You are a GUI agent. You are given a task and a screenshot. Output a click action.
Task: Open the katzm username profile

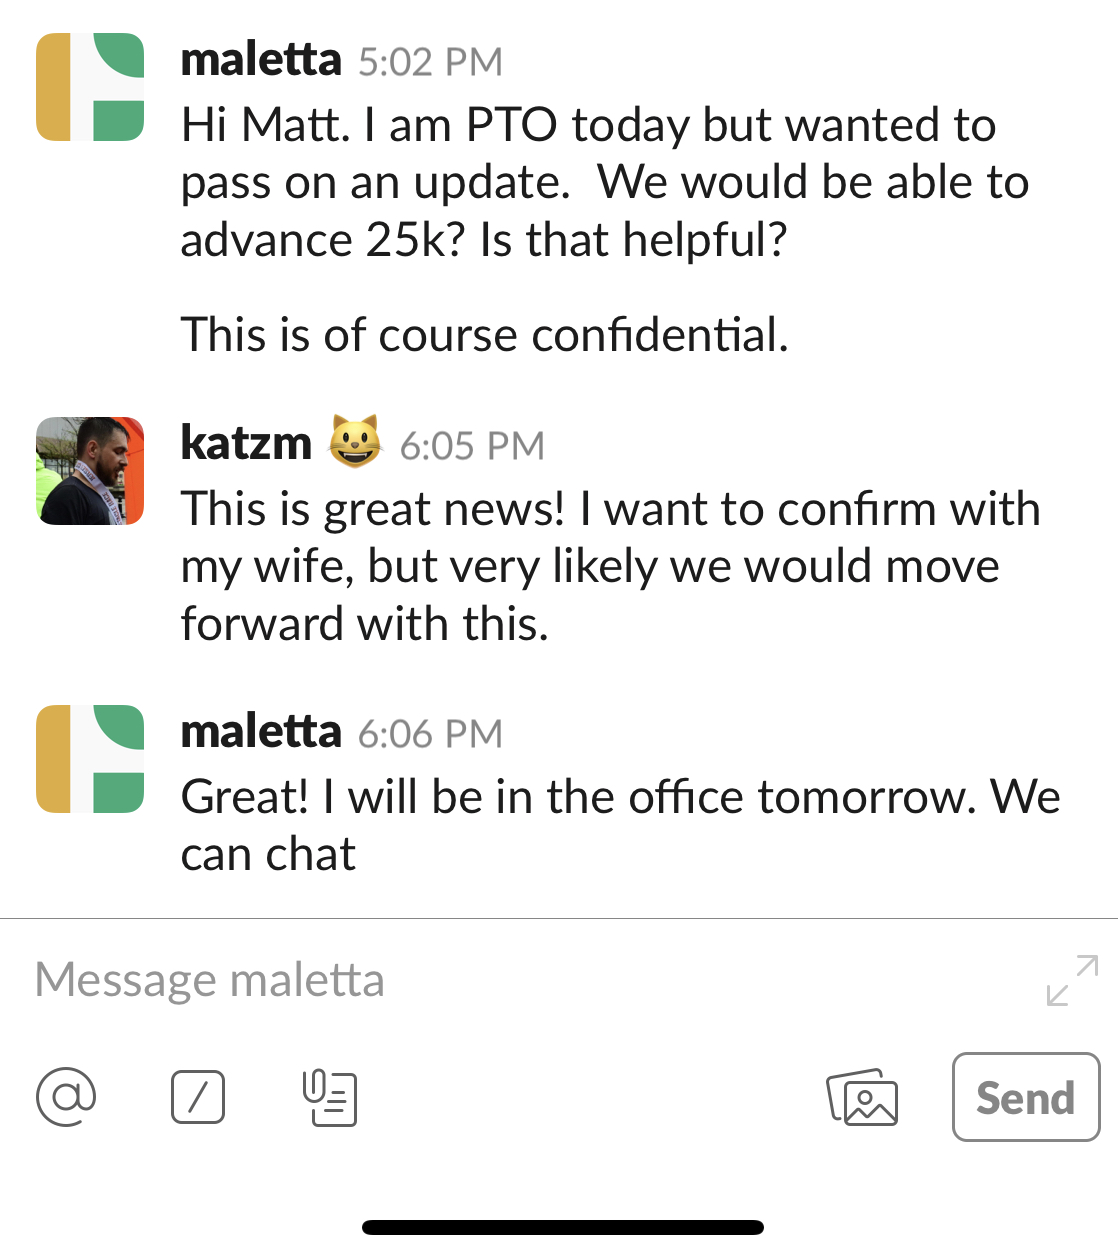pyautogui.click(x=246, y=443)
